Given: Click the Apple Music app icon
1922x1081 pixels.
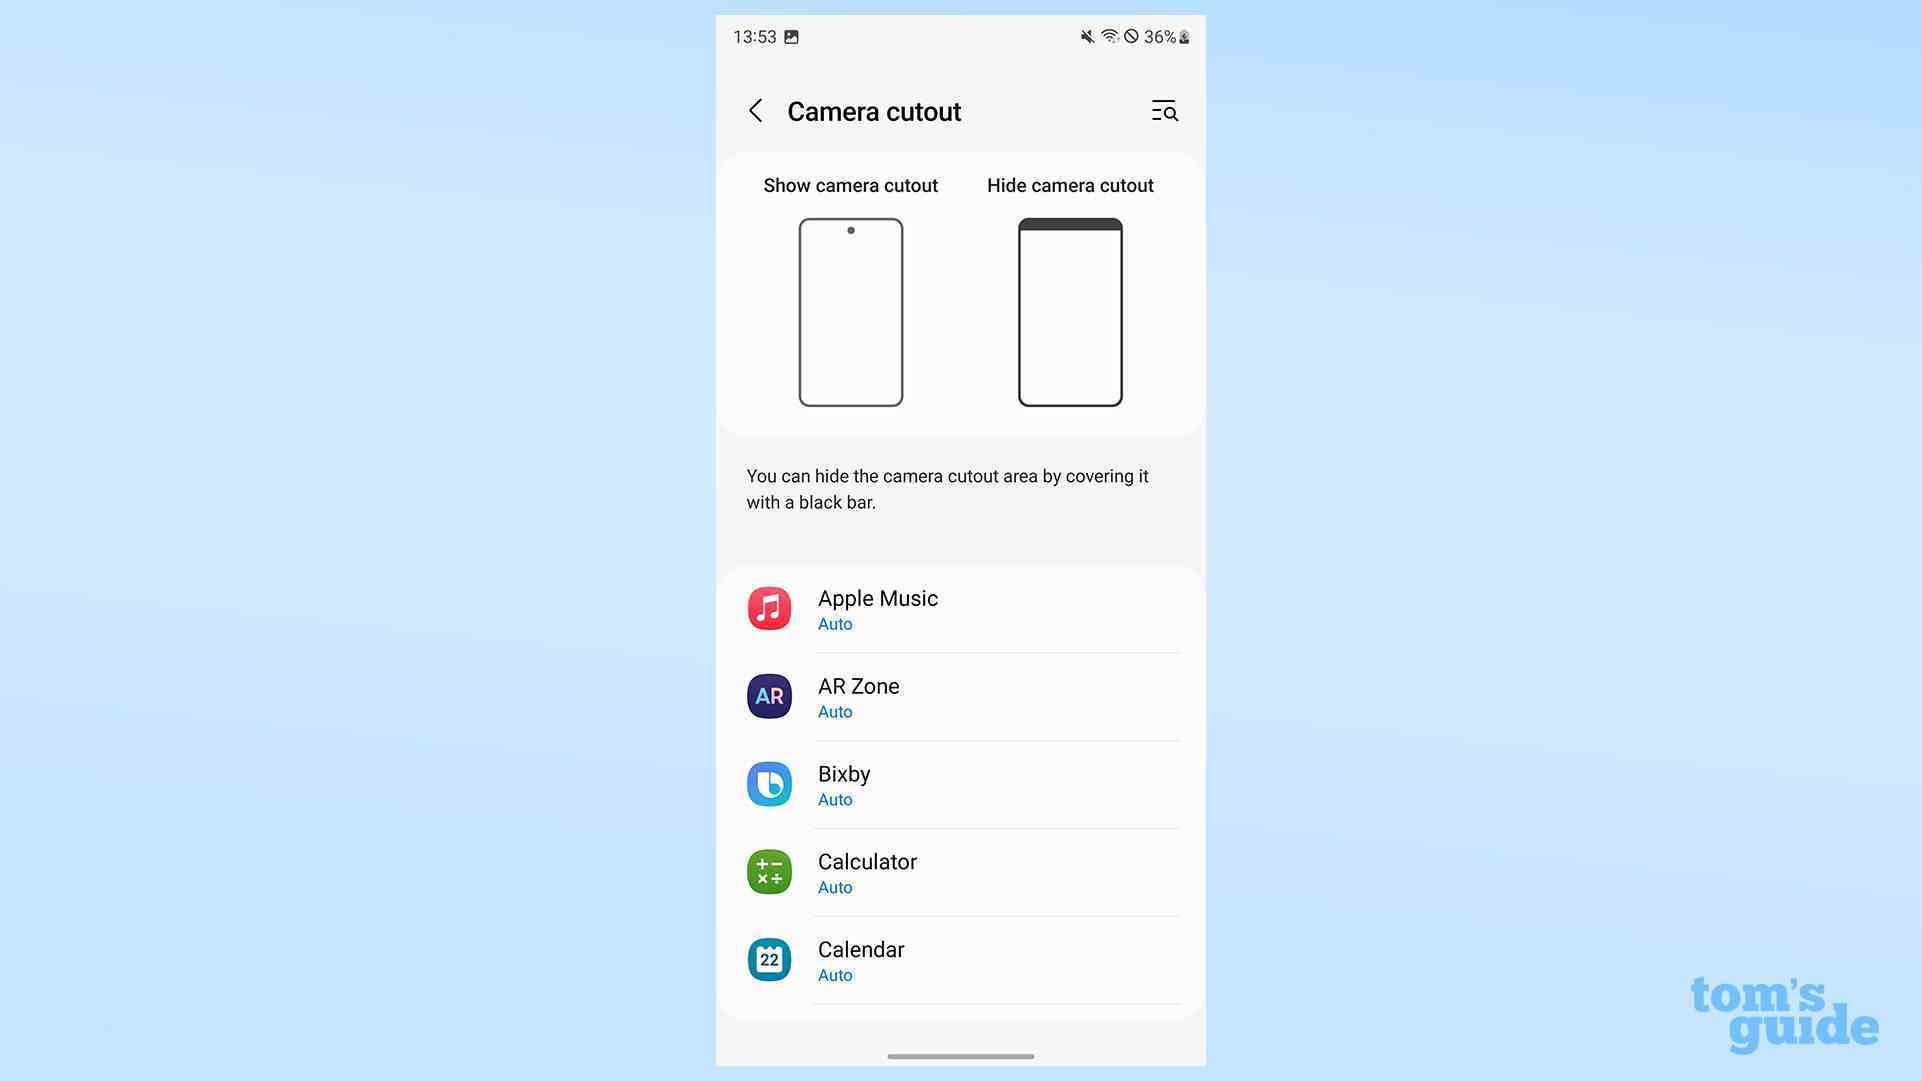Looking at the screenshot, I should point(768,607).
